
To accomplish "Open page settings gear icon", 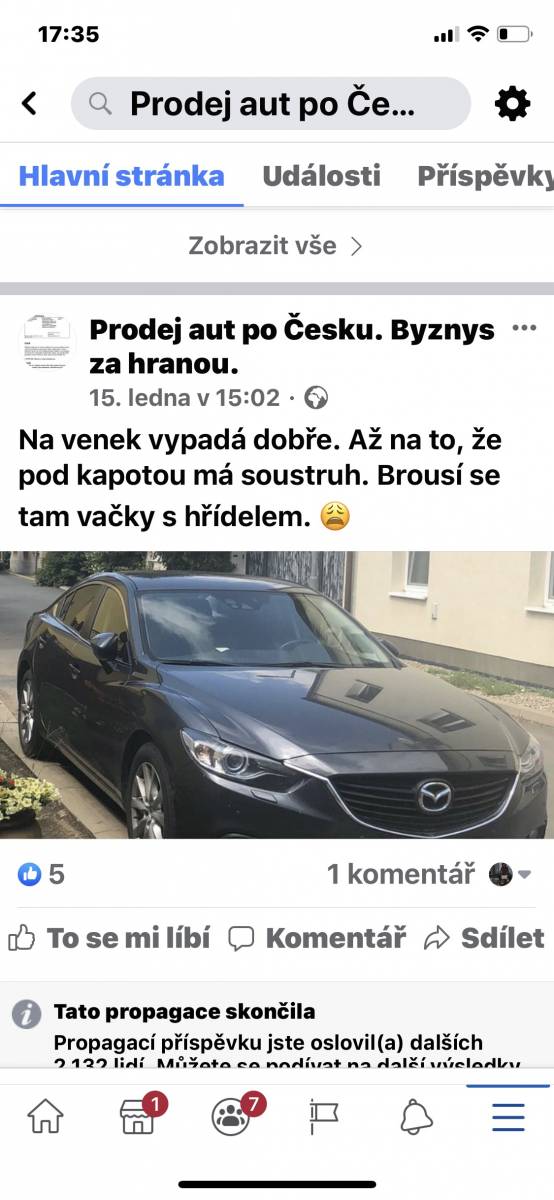I will (512, 103).
